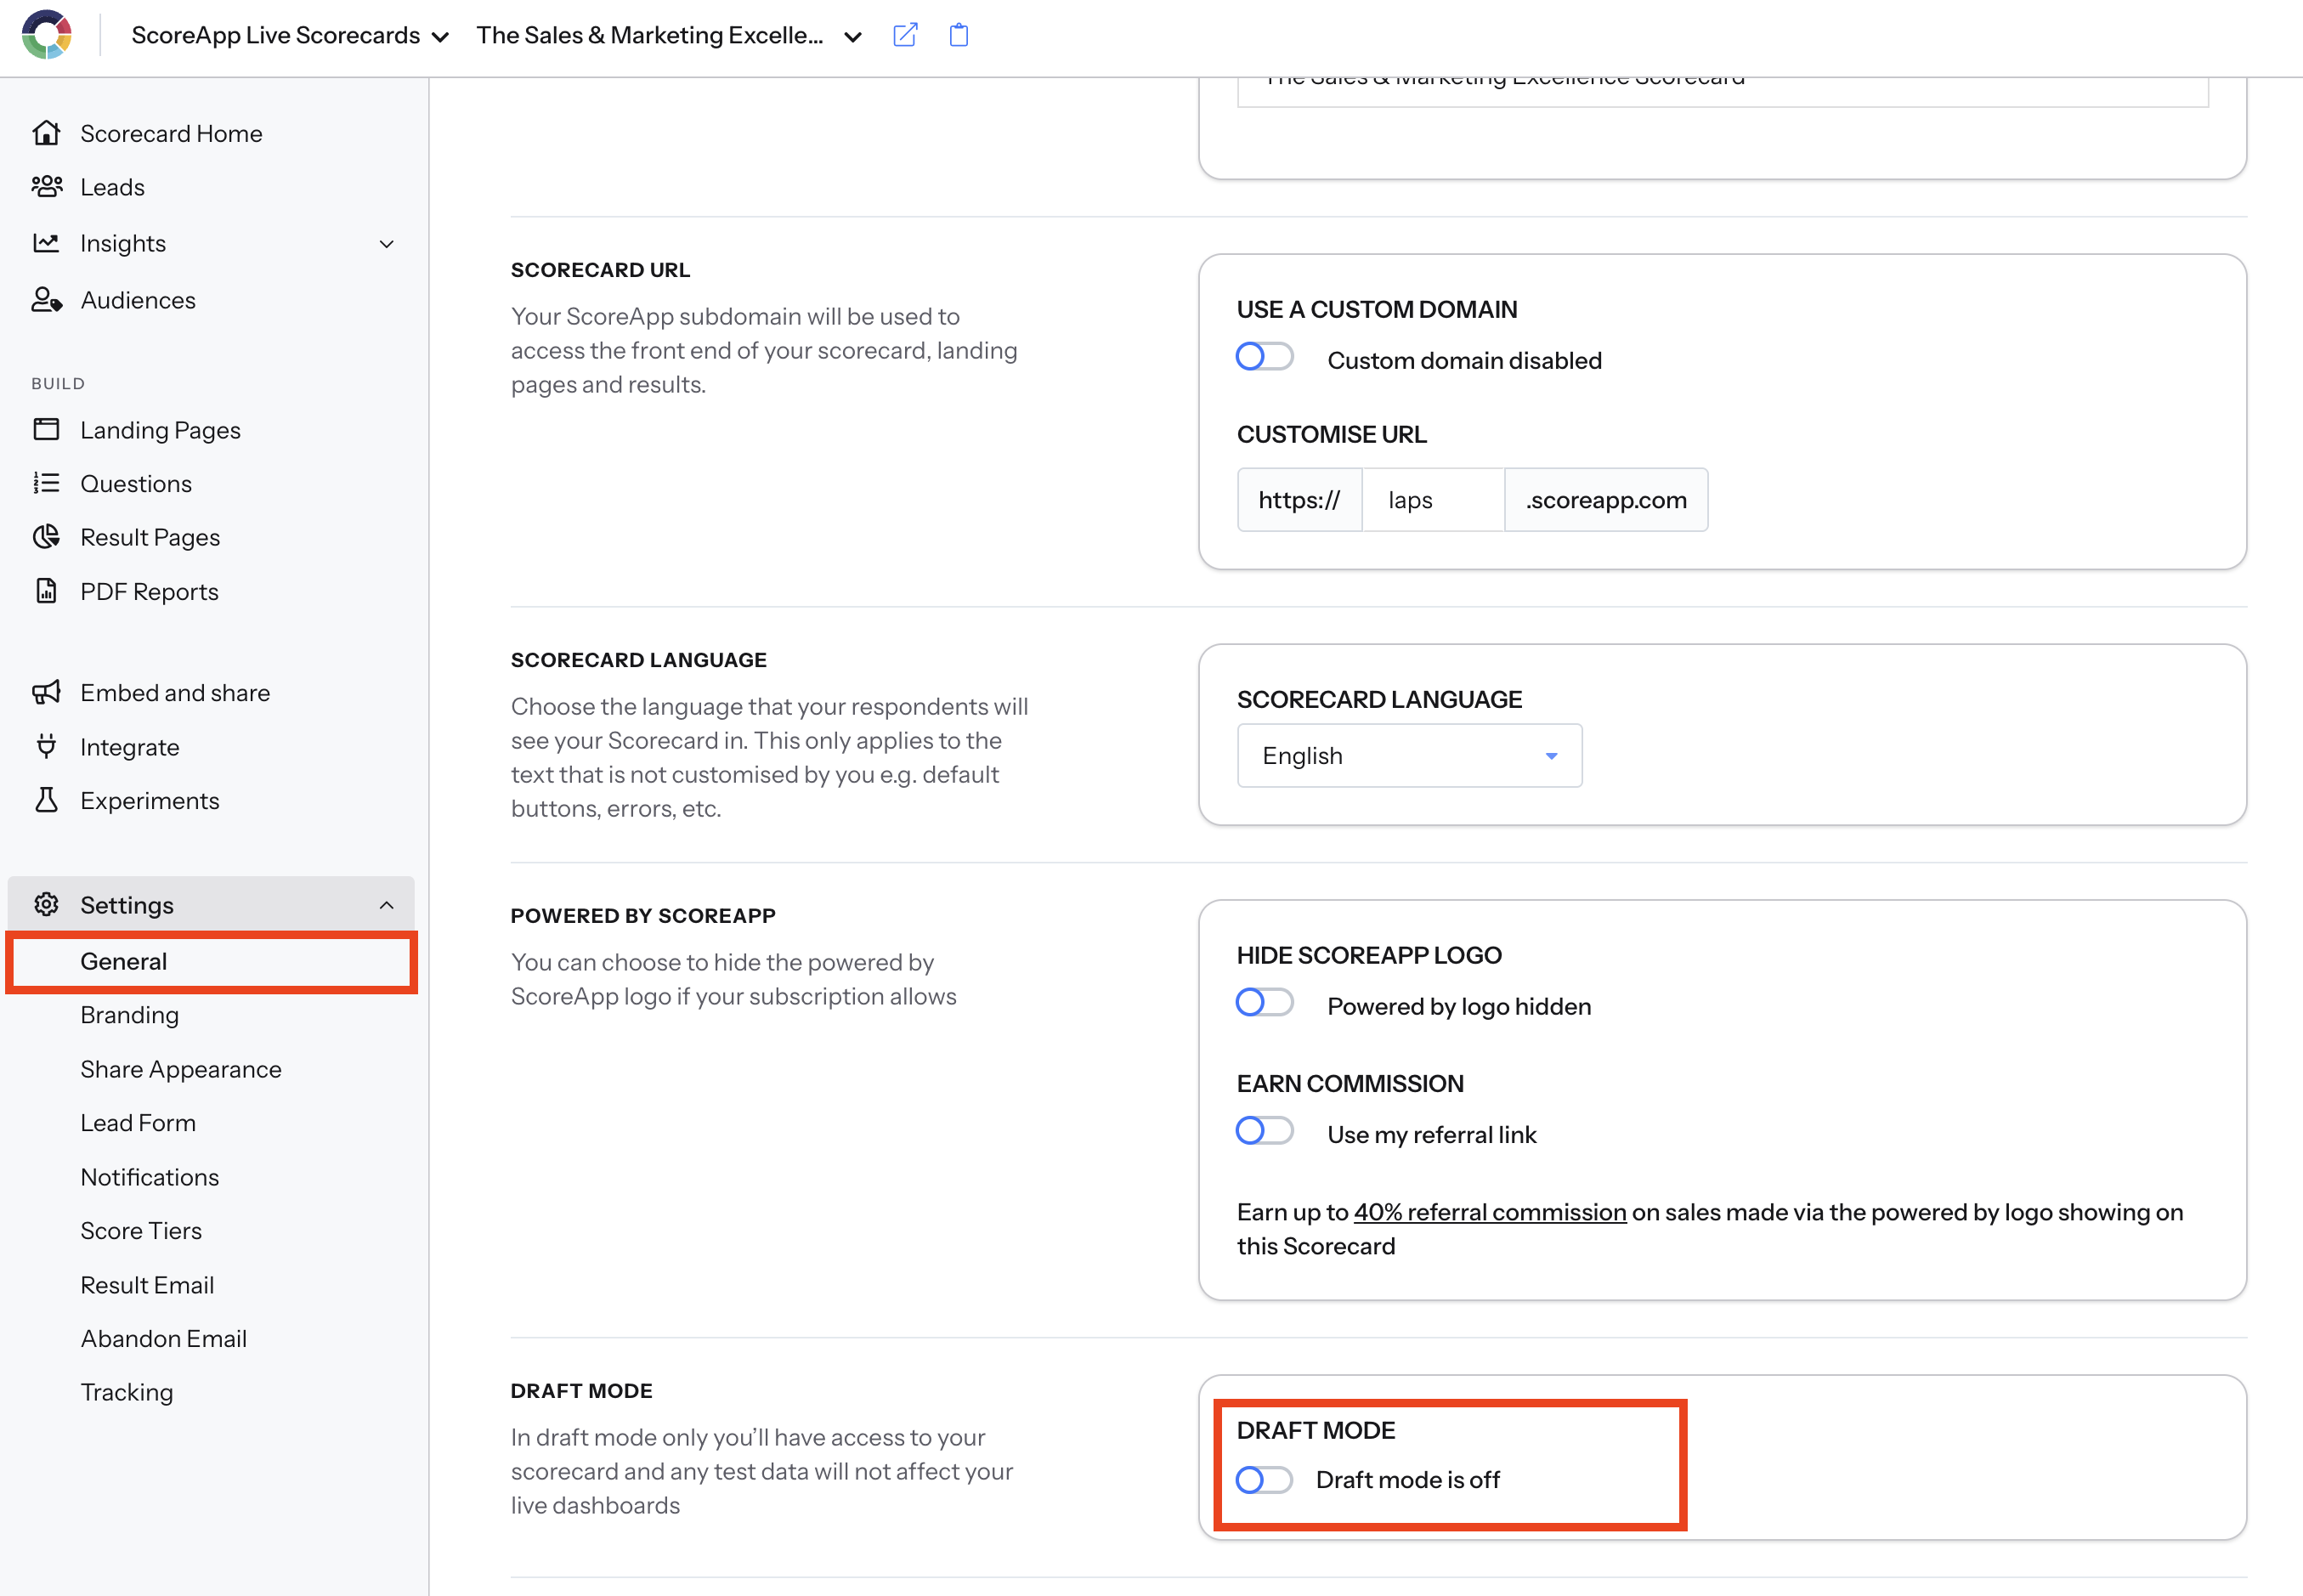Navigate to Questions builder
The width and height of the screenshot is (2303, 1596).
[x=136, y=484]
